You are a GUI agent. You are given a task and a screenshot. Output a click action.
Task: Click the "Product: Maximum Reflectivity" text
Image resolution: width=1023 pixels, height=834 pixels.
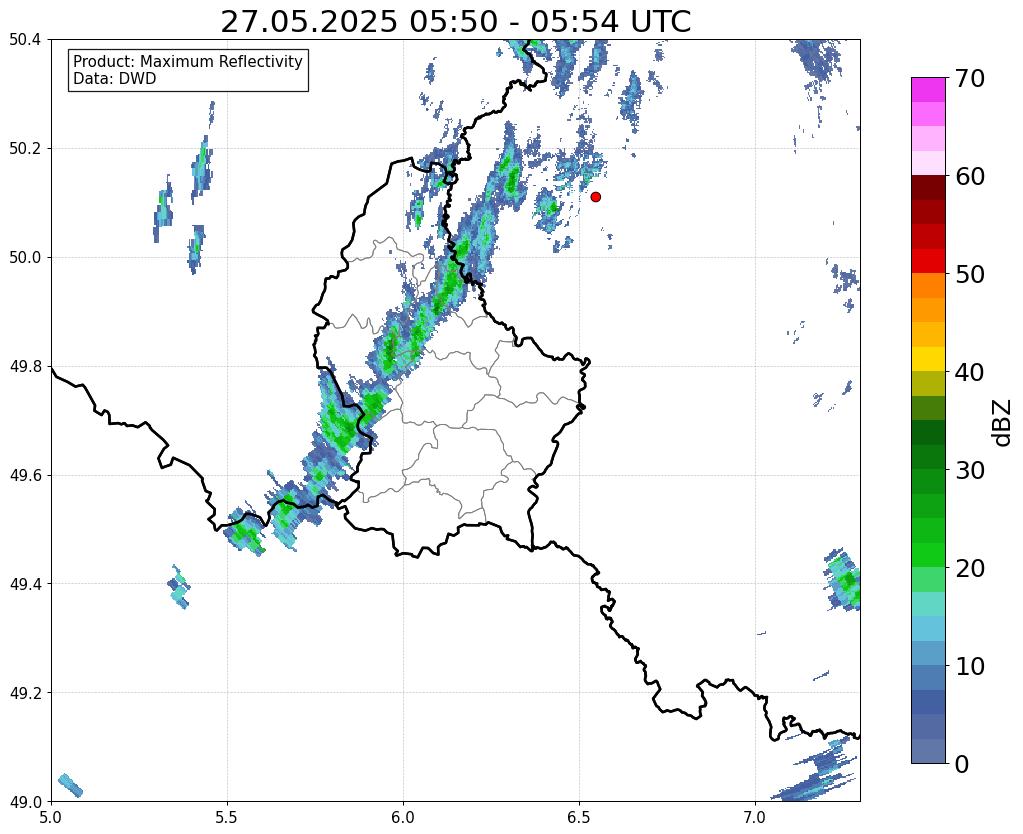click(x=188, y=61)
